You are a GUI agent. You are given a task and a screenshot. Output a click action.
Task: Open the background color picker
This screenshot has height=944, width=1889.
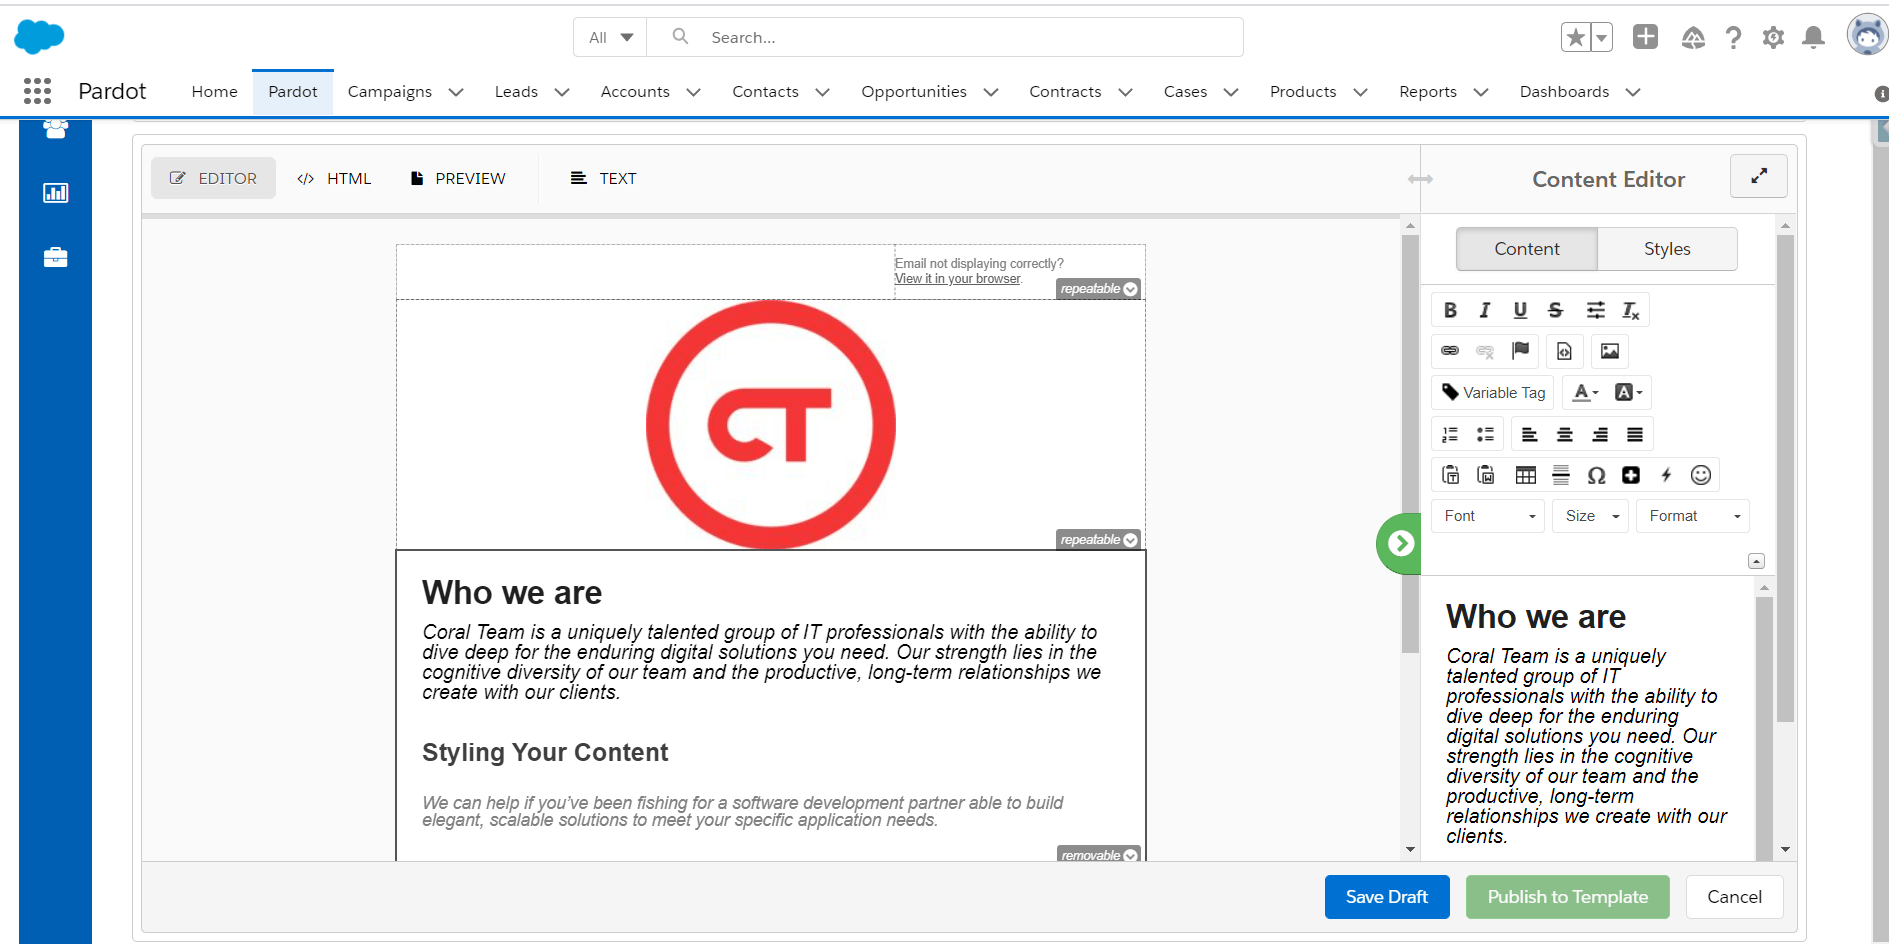point(1629,392)
